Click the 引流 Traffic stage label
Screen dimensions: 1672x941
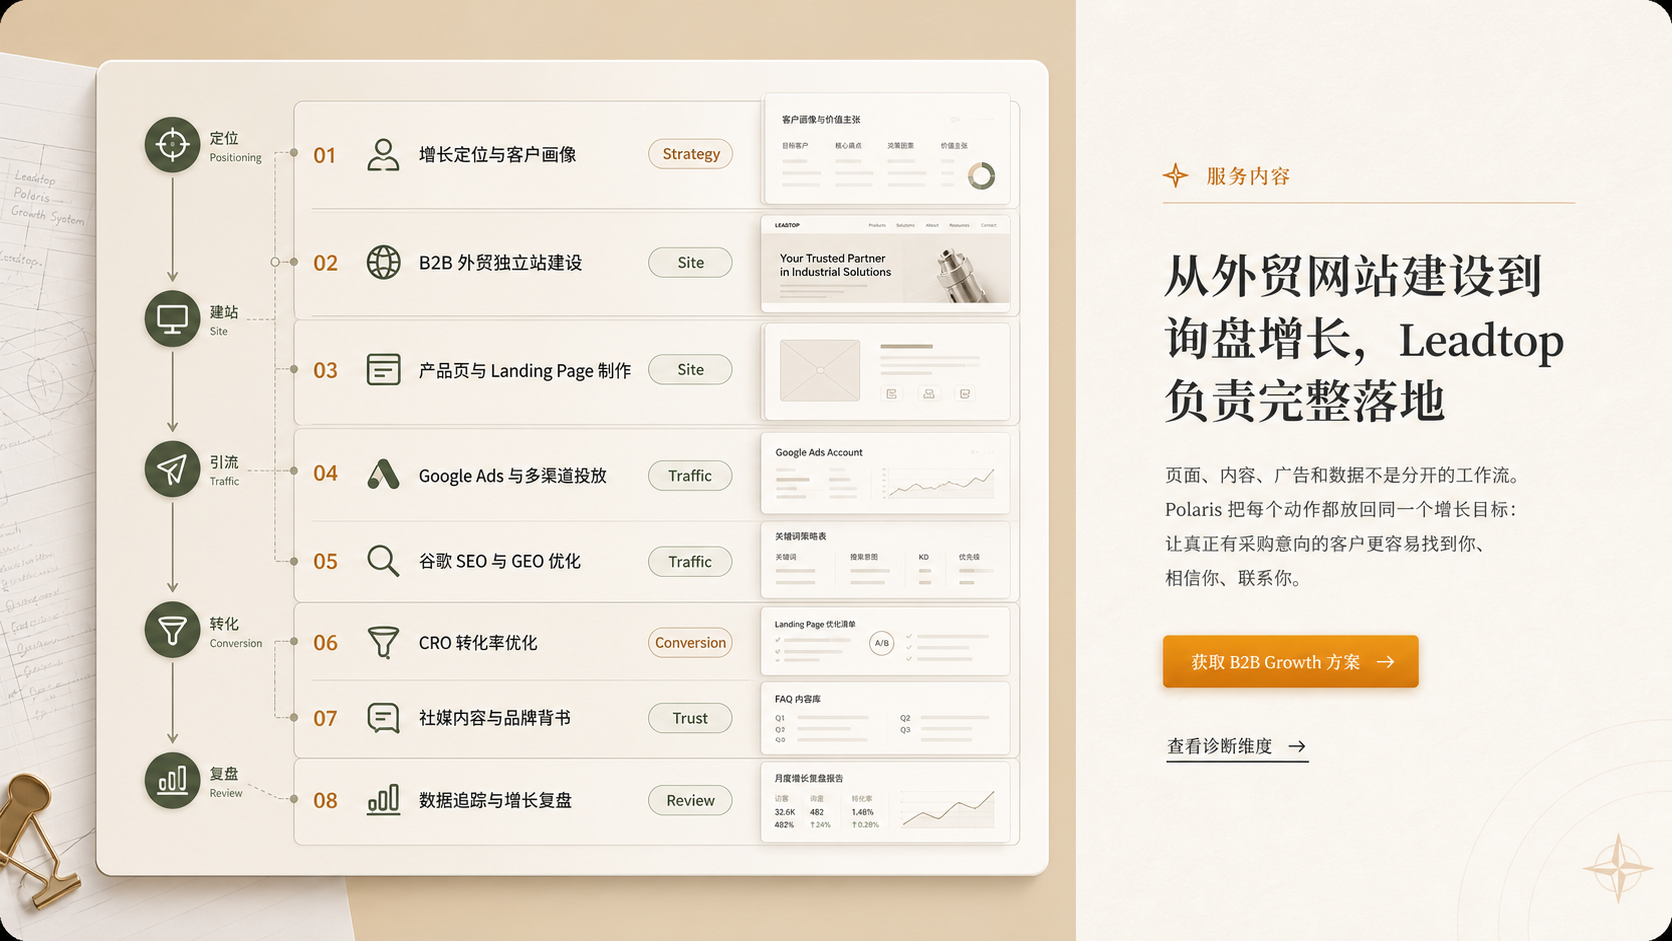click(x=224, y=470)
